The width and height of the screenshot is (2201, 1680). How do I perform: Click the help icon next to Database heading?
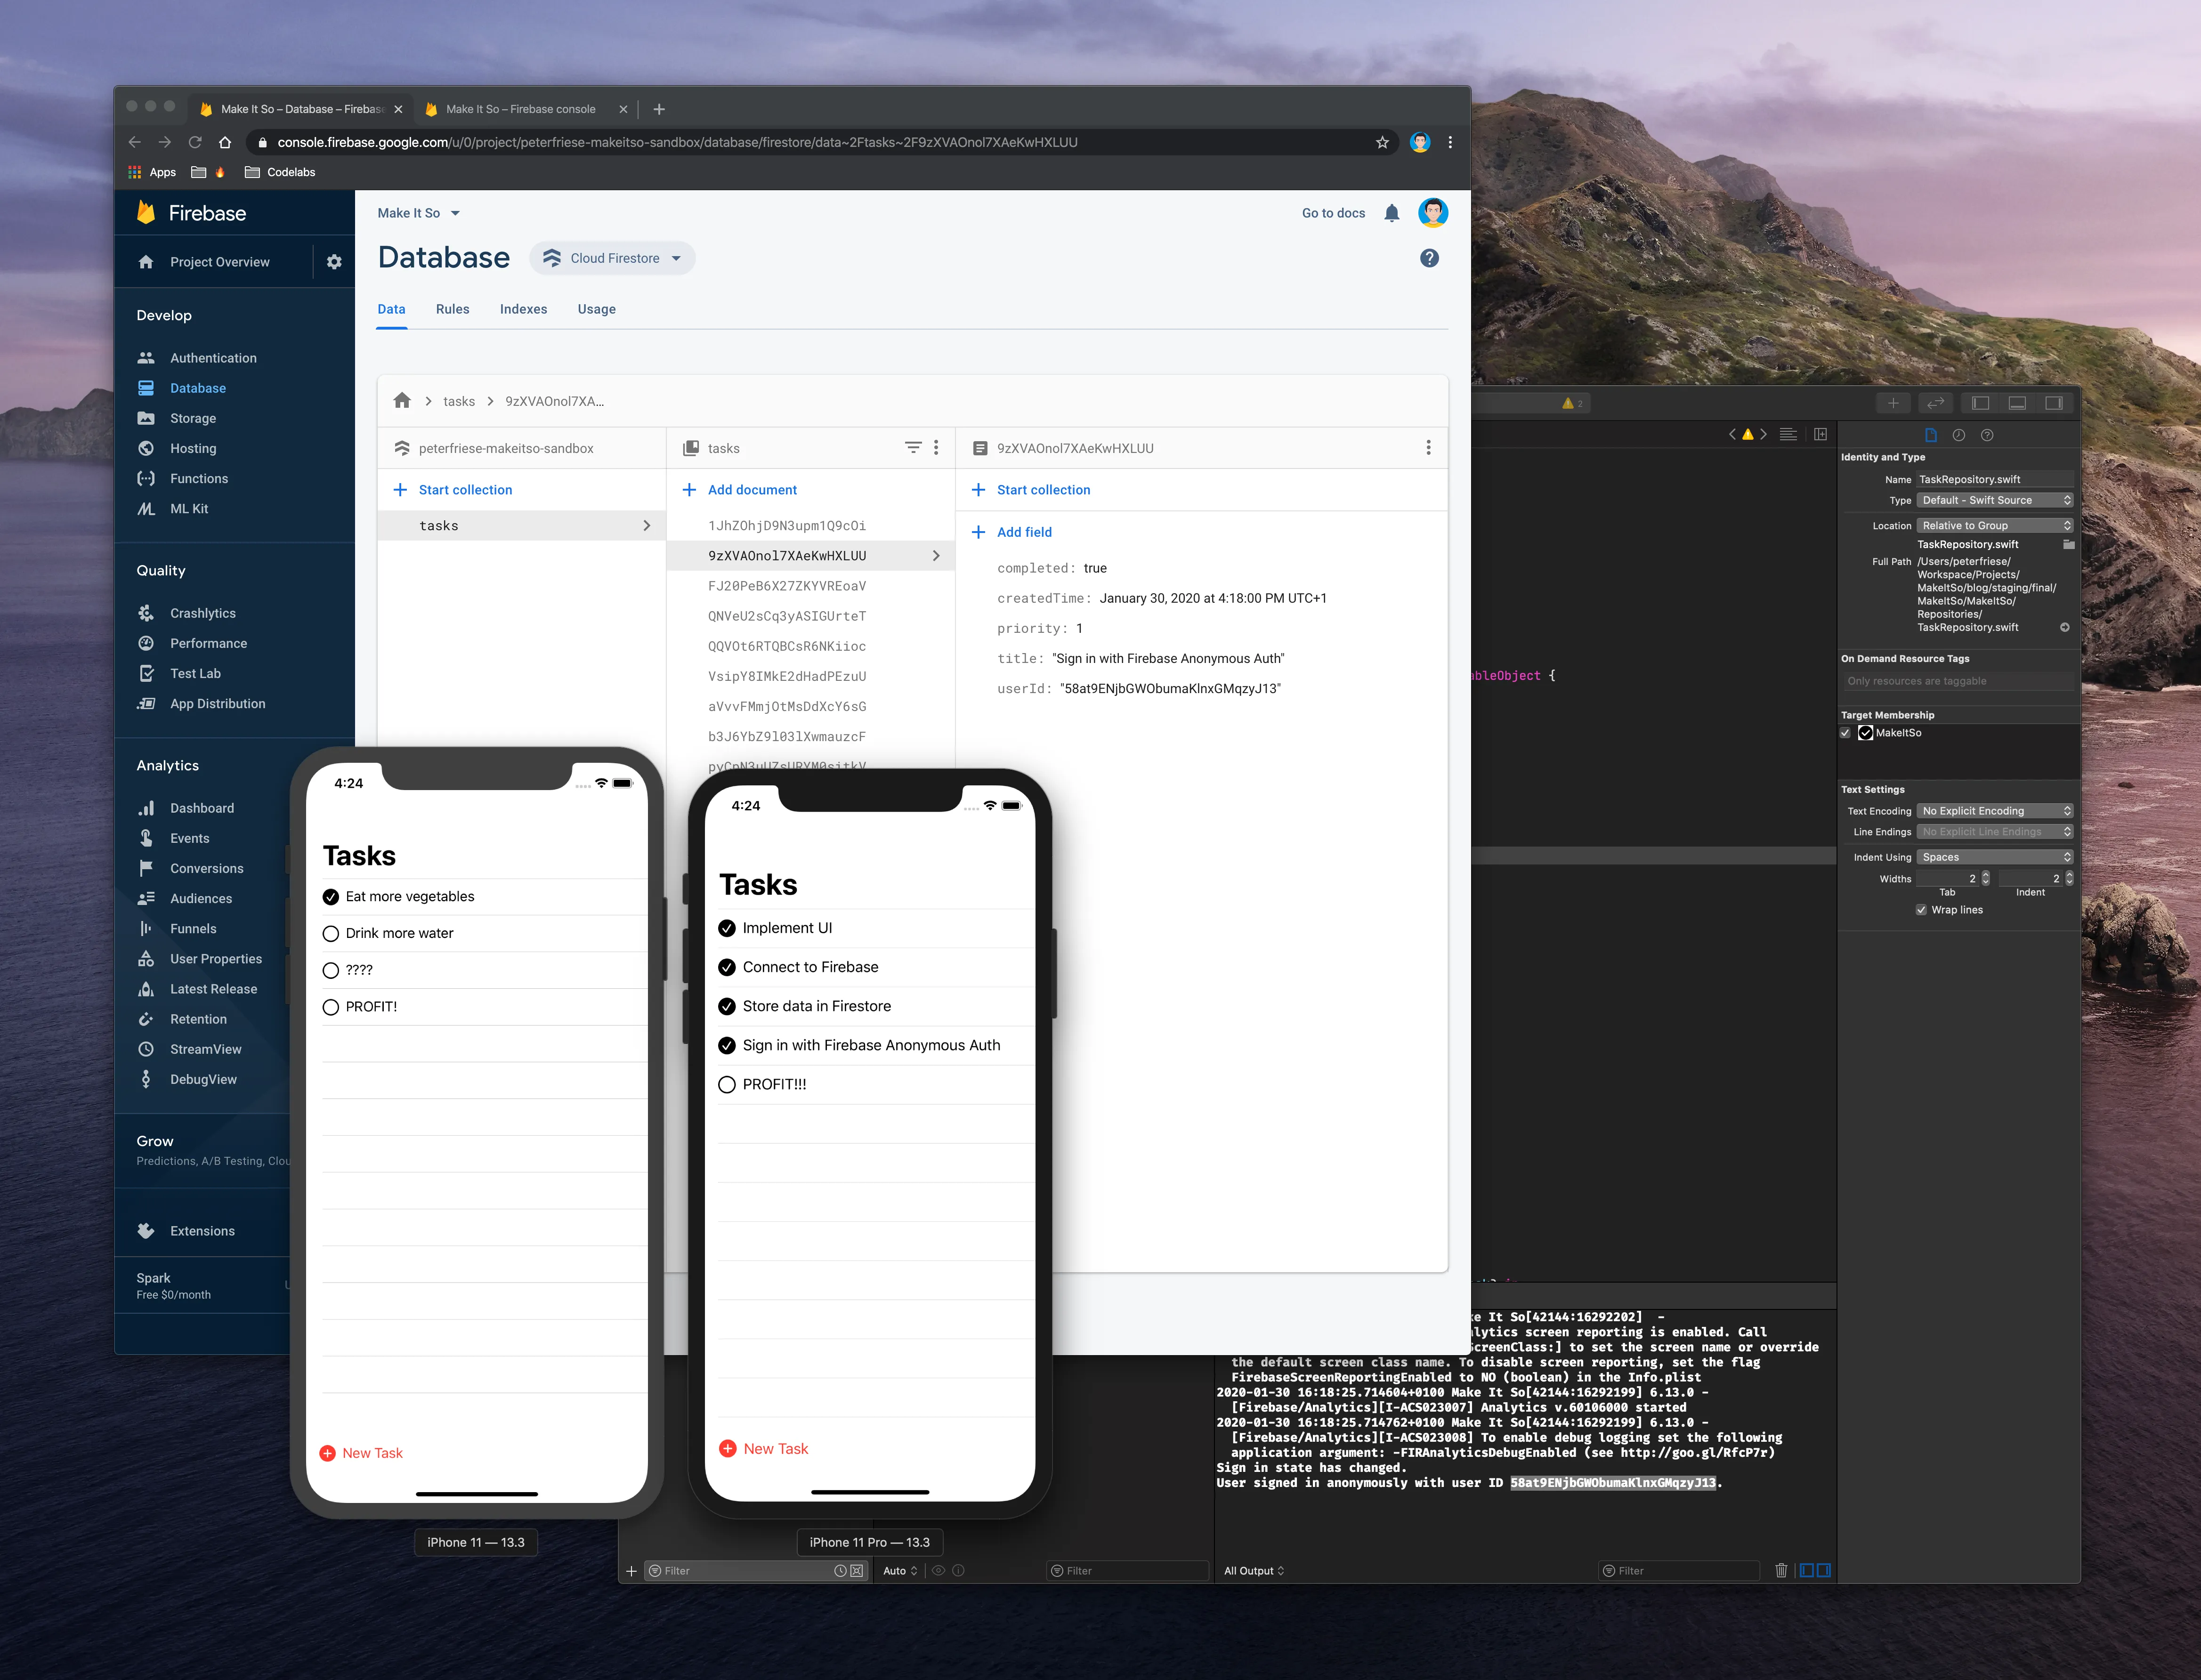(1429, 258)
